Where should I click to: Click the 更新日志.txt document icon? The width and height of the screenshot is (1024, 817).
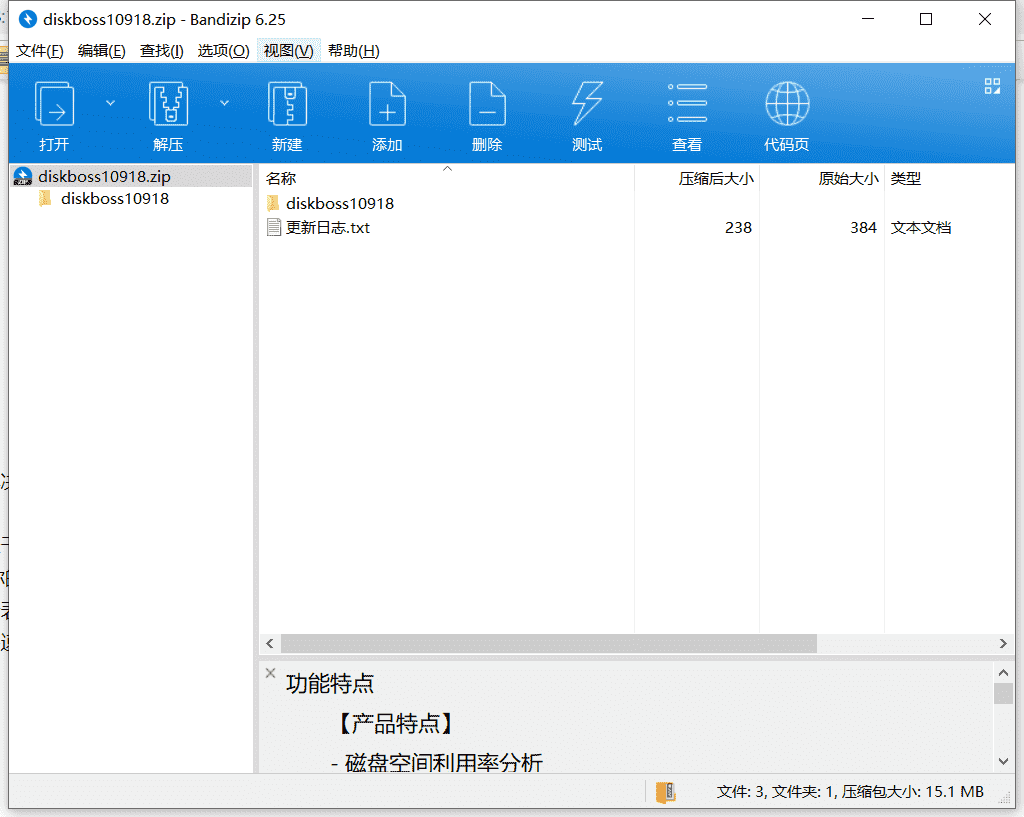click(x=274, y=227)
